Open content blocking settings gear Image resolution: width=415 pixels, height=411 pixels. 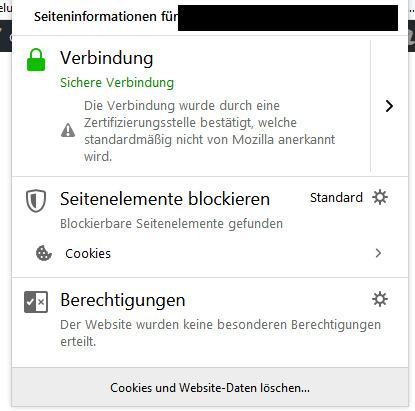tap(380, 197)
